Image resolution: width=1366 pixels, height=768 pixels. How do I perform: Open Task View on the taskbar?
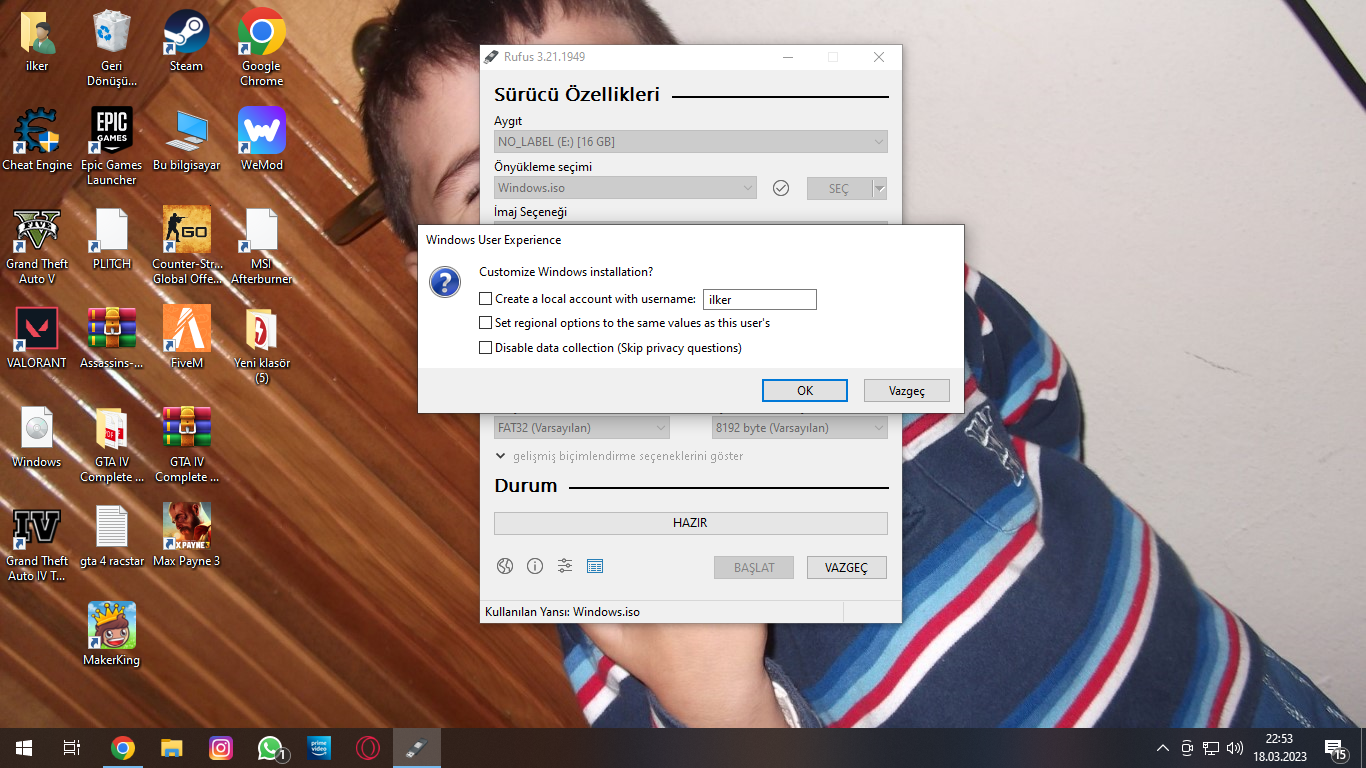click(72, 748)
